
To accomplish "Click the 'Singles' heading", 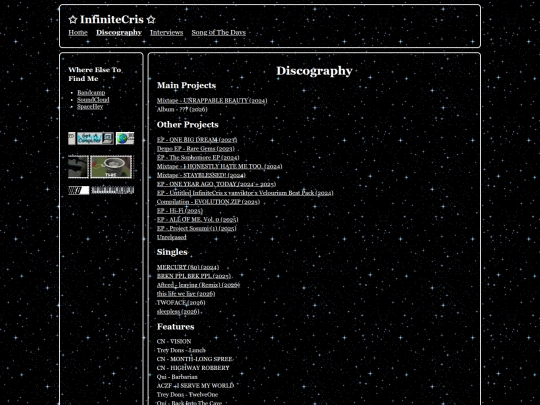I will (172, 252).
